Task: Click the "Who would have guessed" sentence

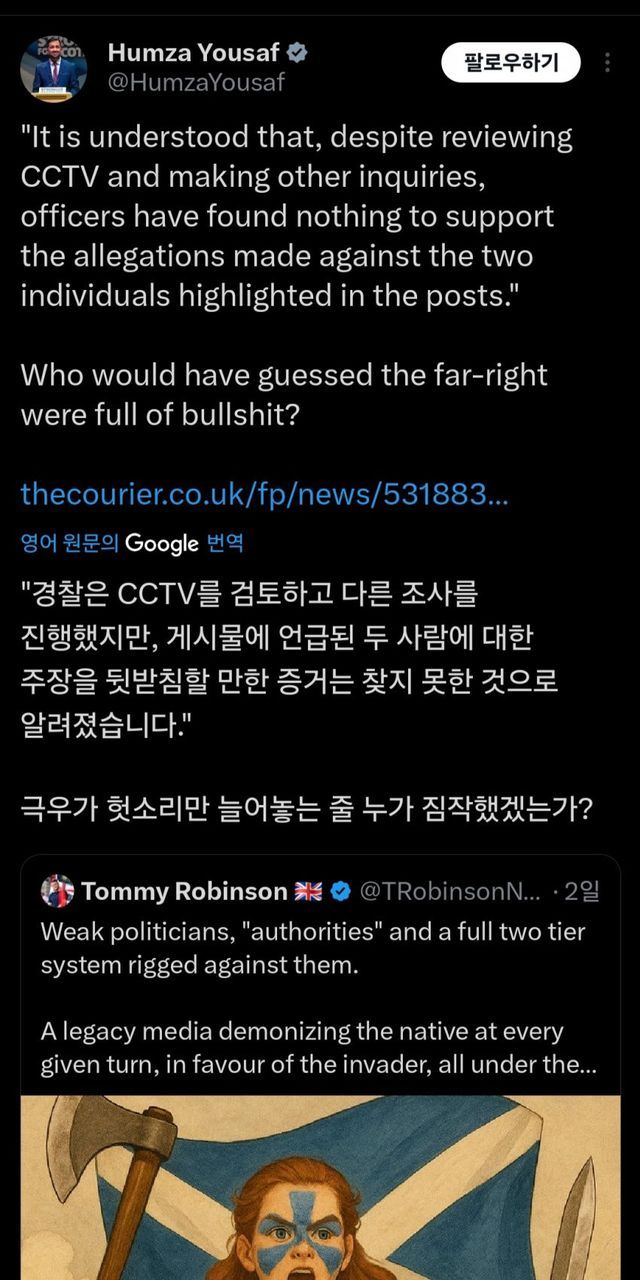Action: coord(284,394)
